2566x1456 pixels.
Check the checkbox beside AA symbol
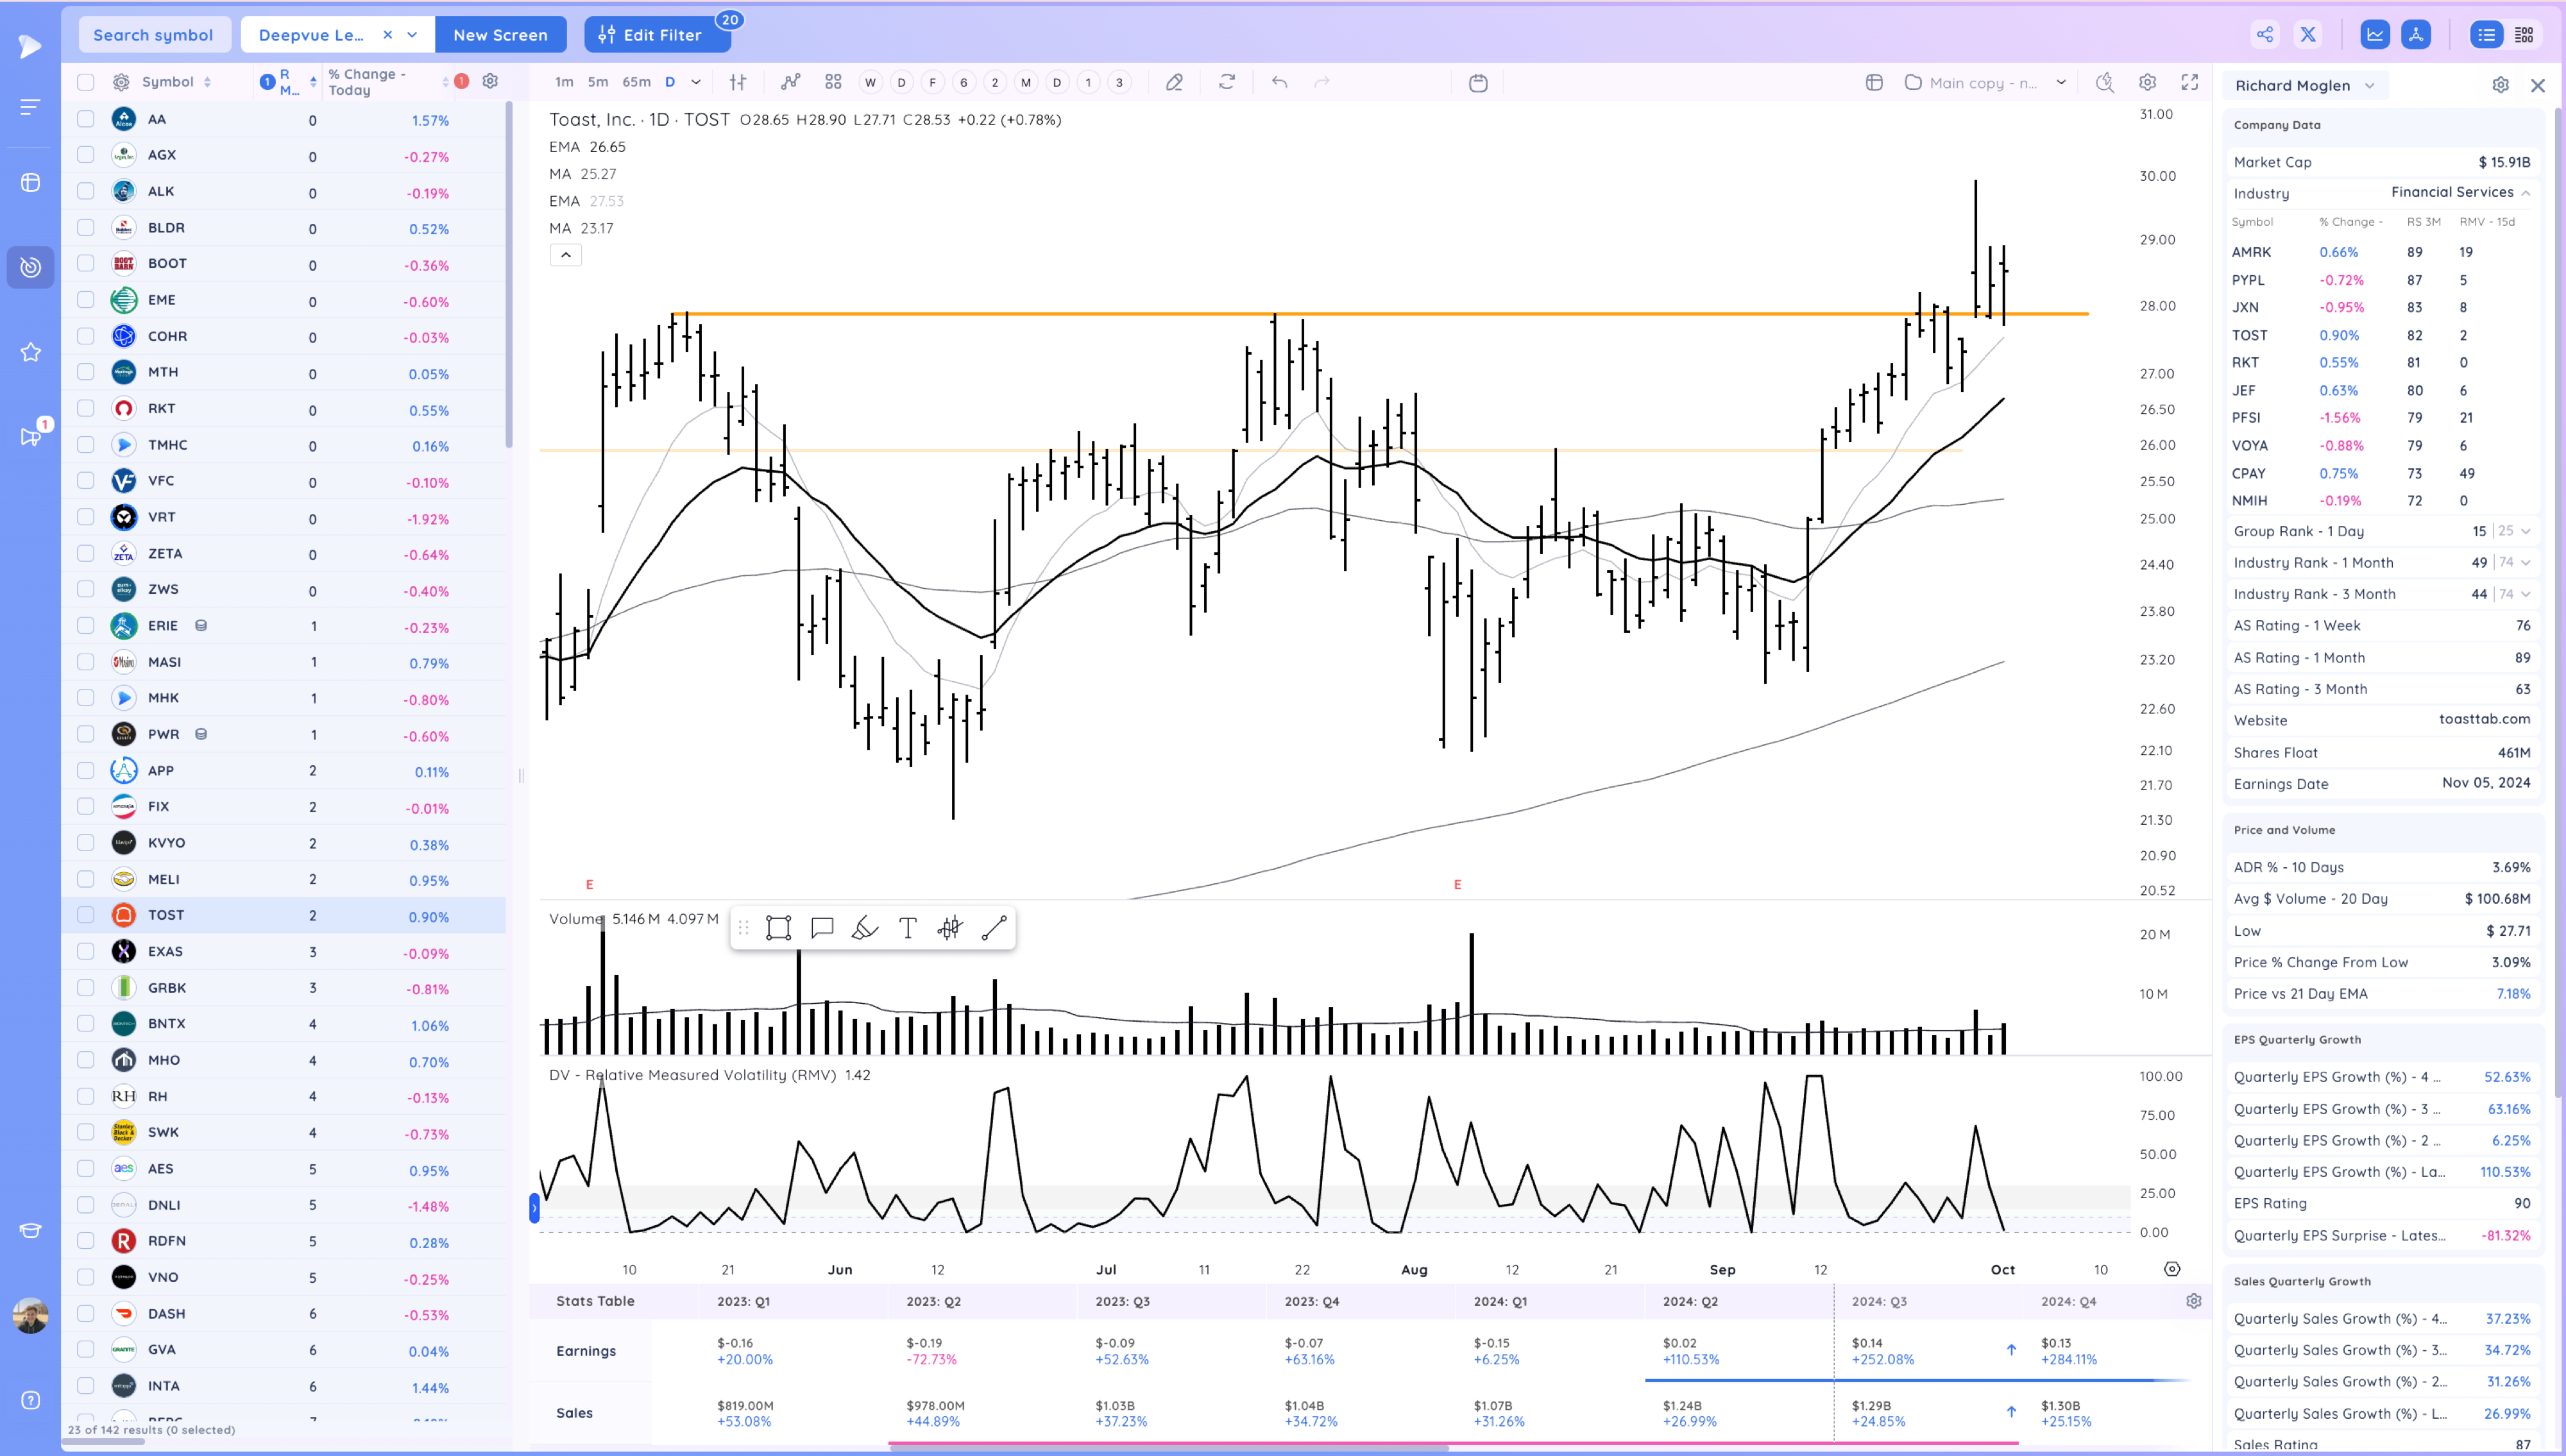pos(86,119)
